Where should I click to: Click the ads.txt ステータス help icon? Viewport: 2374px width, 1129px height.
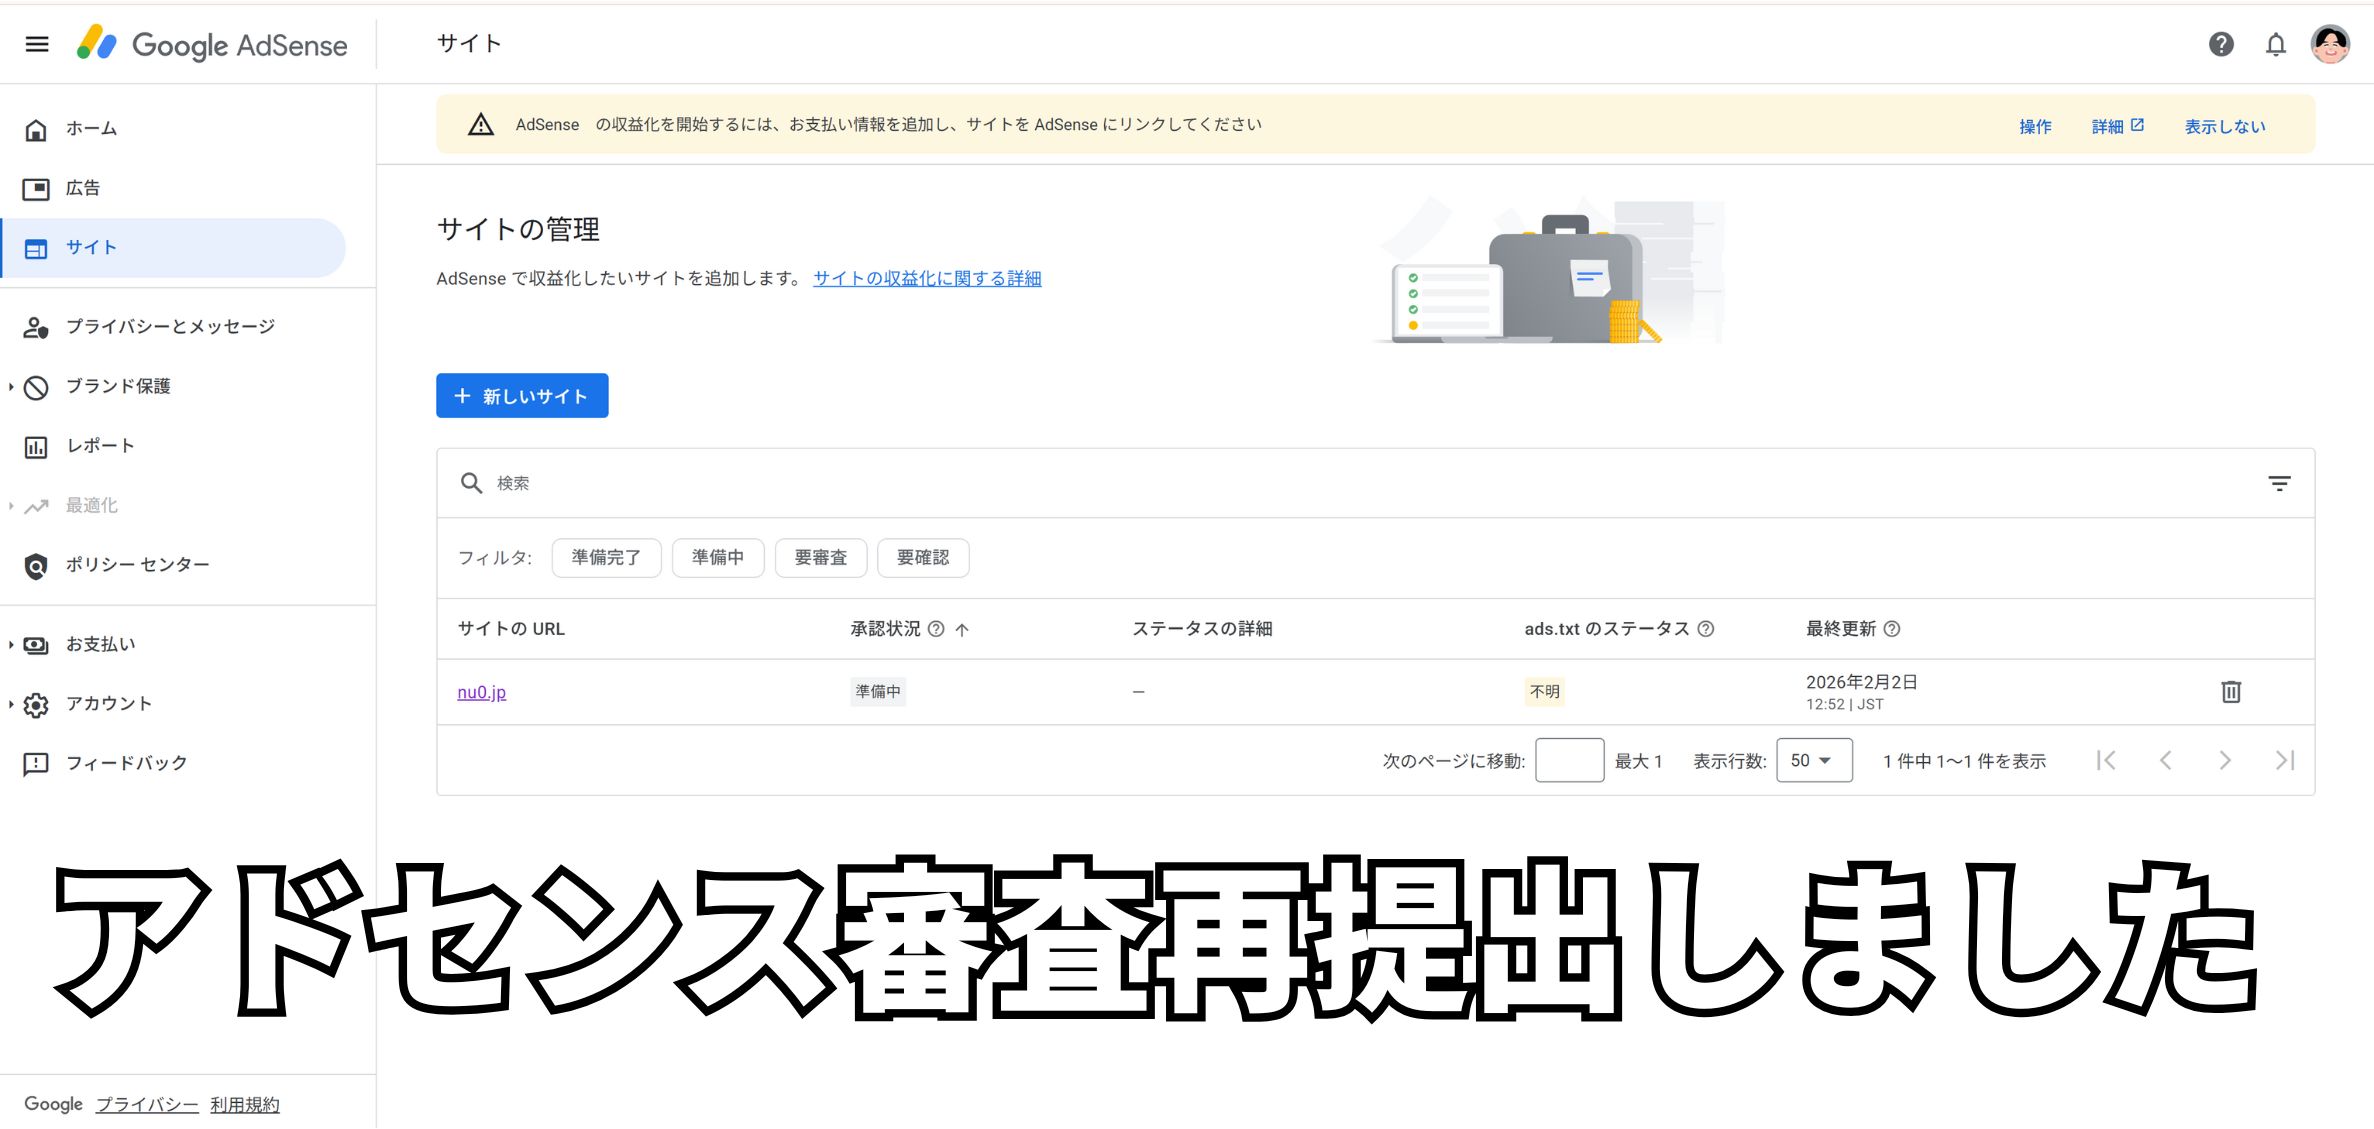1708,629
